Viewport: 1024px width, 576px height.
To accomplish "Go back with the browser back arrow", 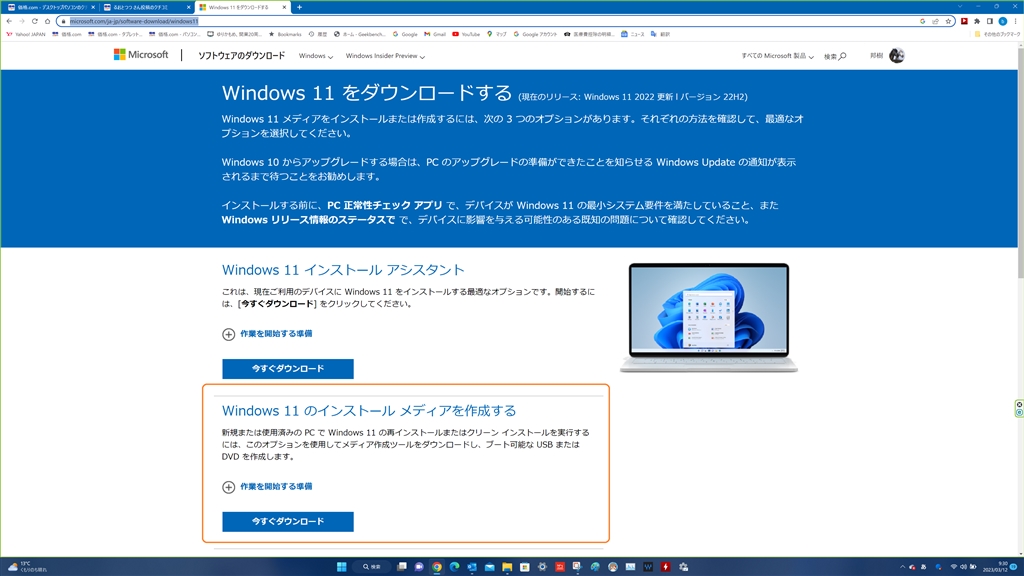I will (9, 21).
